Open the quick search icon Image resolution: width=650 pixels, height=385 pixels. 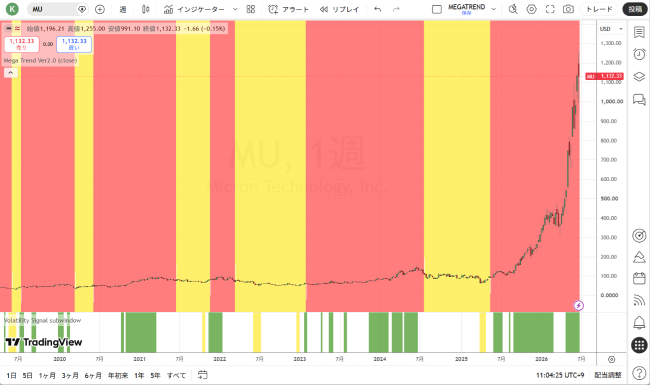513,9
